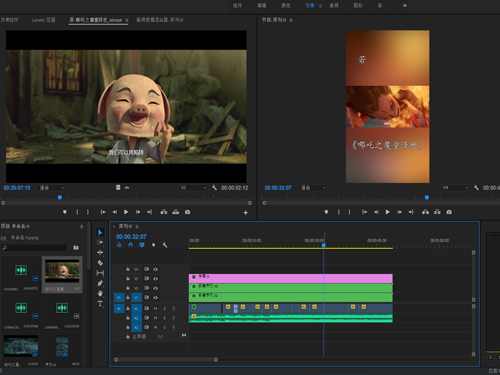Export frame camera in Source Monitor
Image resolution: width=500 pixels, height=375 pixels.
click(188, 212)
